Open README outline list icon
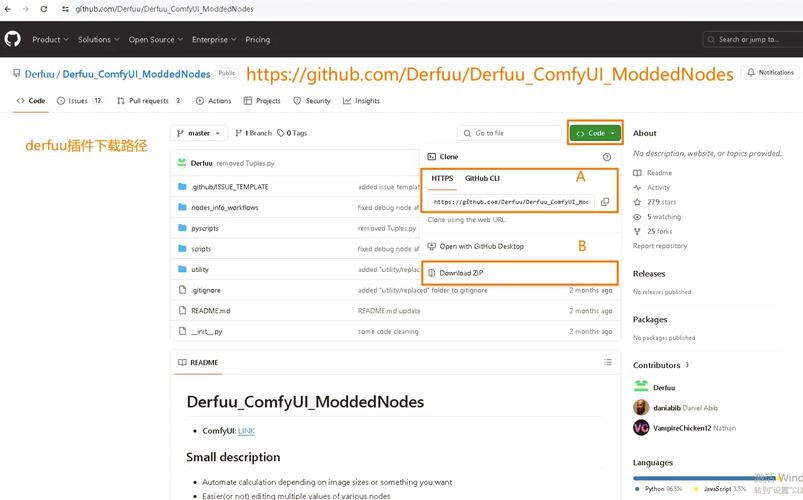Image resolution: width=803 pixels, height=500 pixels. click(x=608, y=362)
